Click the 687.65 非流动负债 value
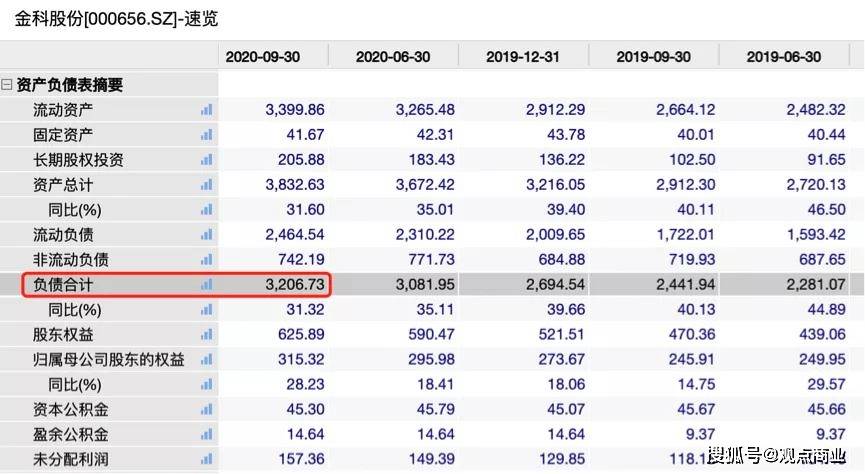This screenshot has height=474, width=865. 822,259
